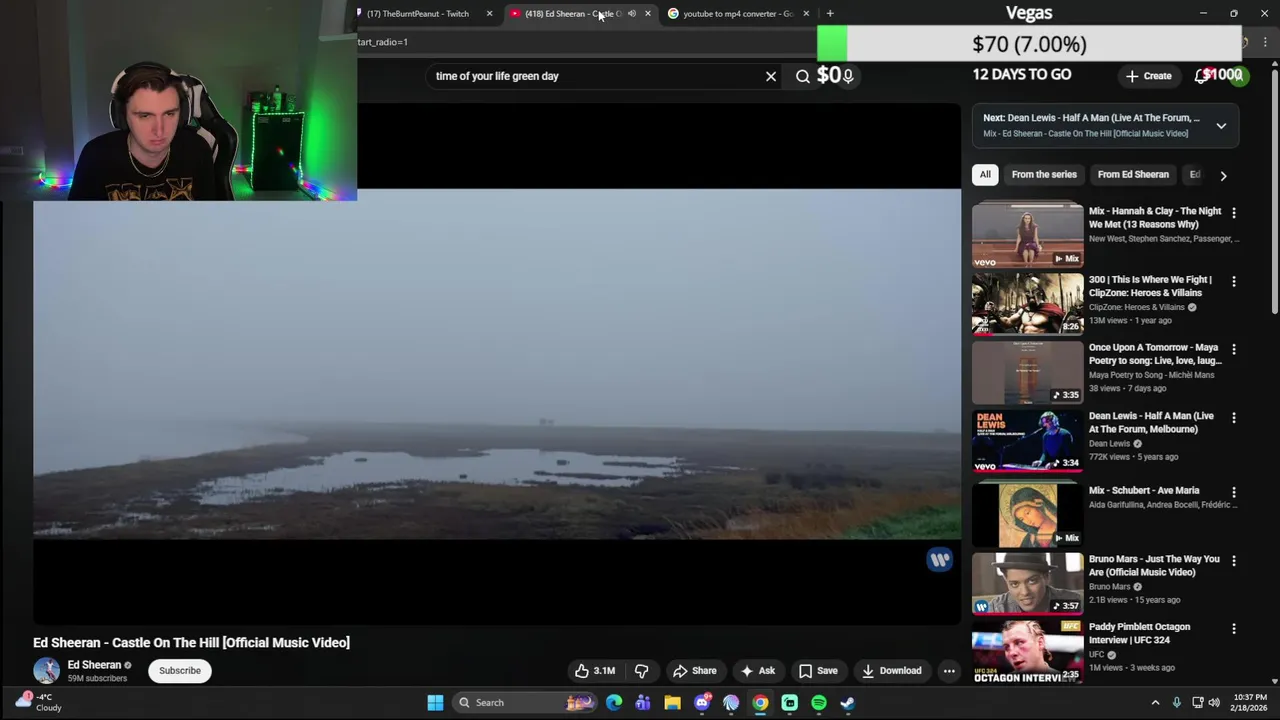The width and height of the screenshot is (1280, 720).
Task: Open Paddy Pimblett Octagon Interview title
Action: click(x=1140, y=633)
